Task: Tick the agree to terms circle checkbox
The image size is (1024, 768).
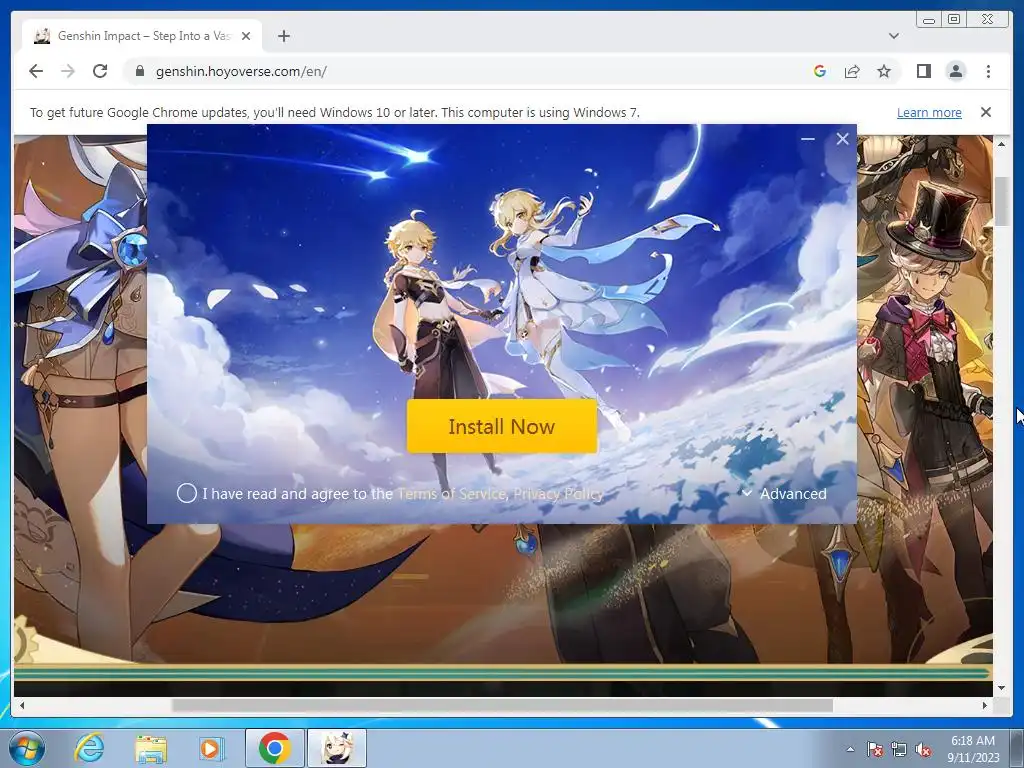Action: (x=187, y=493)
